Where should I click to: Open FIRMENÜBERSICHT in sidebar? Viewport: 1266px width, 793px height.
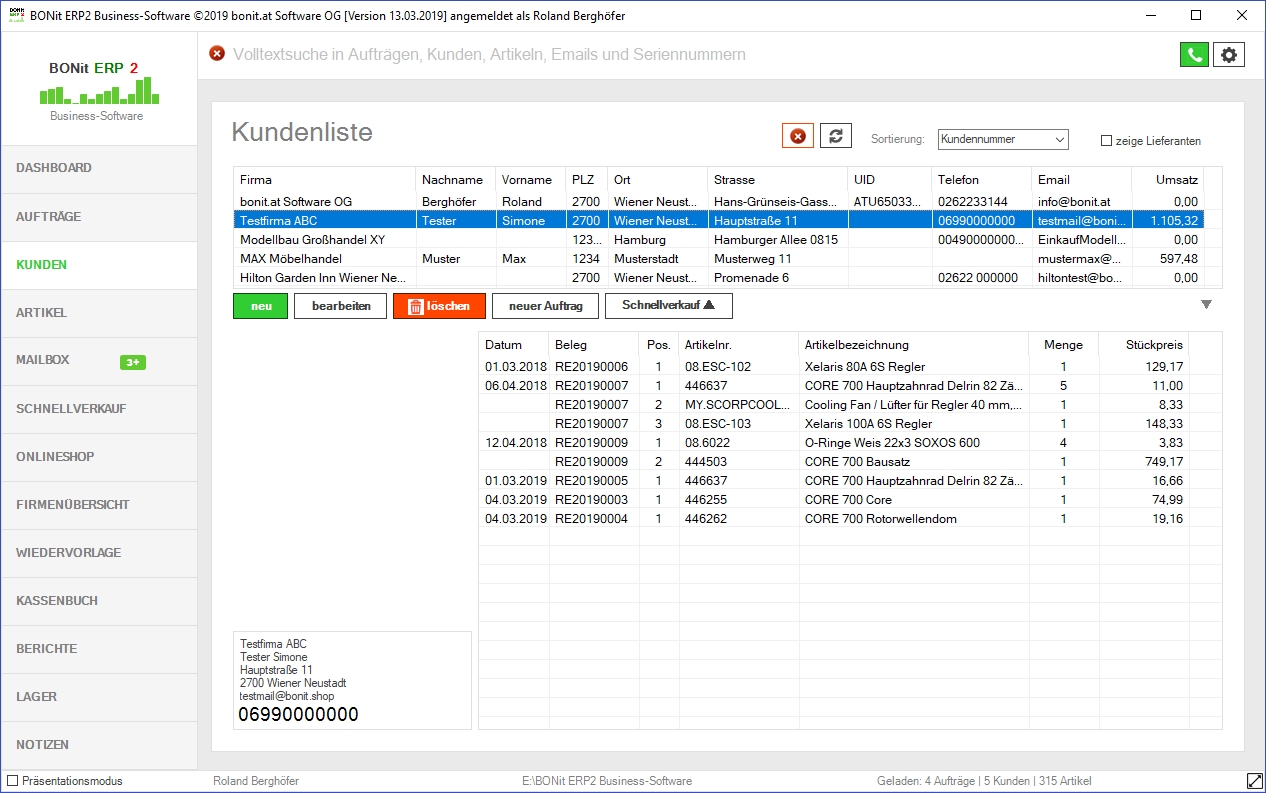[x=98, y=505]
